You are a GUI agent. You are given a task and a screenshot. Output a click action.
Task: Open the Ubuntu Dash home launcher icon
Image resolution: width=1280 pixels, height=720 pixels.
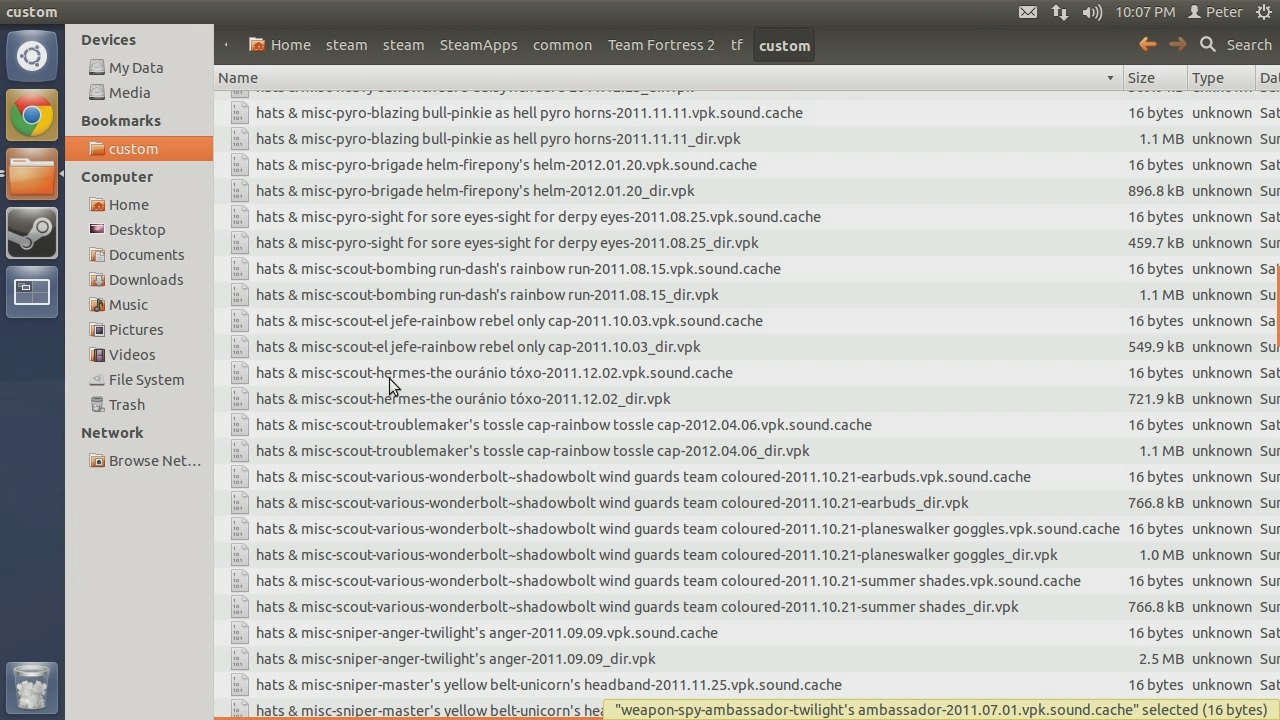click(32, 56)
